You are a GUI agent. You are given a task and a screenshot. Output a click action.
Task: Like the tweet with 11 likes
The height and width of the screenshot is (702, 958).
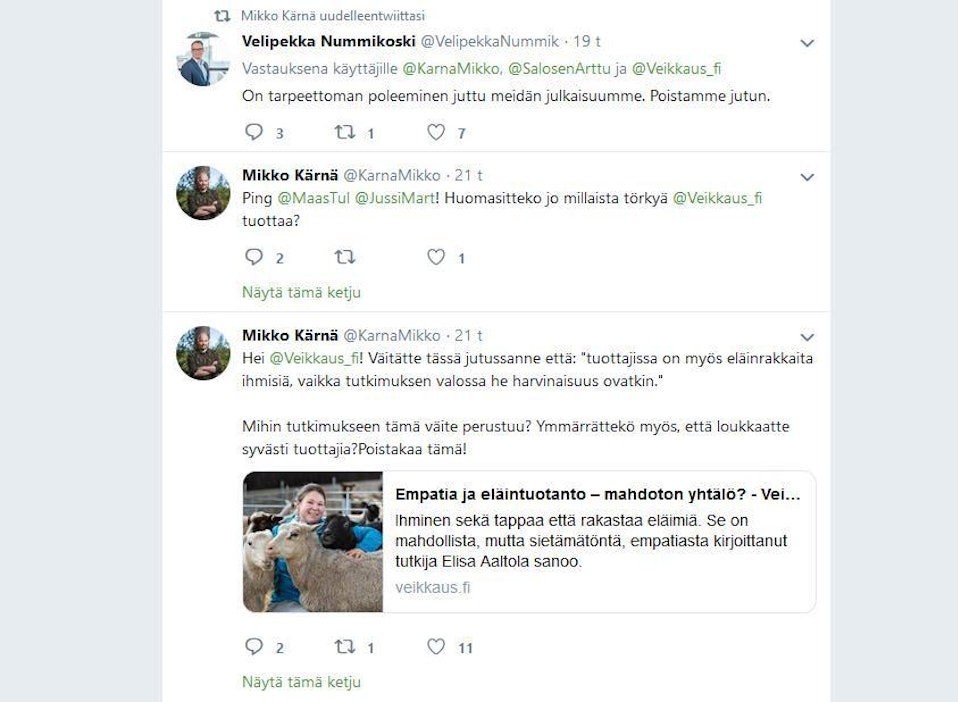[x=436, y=646]
